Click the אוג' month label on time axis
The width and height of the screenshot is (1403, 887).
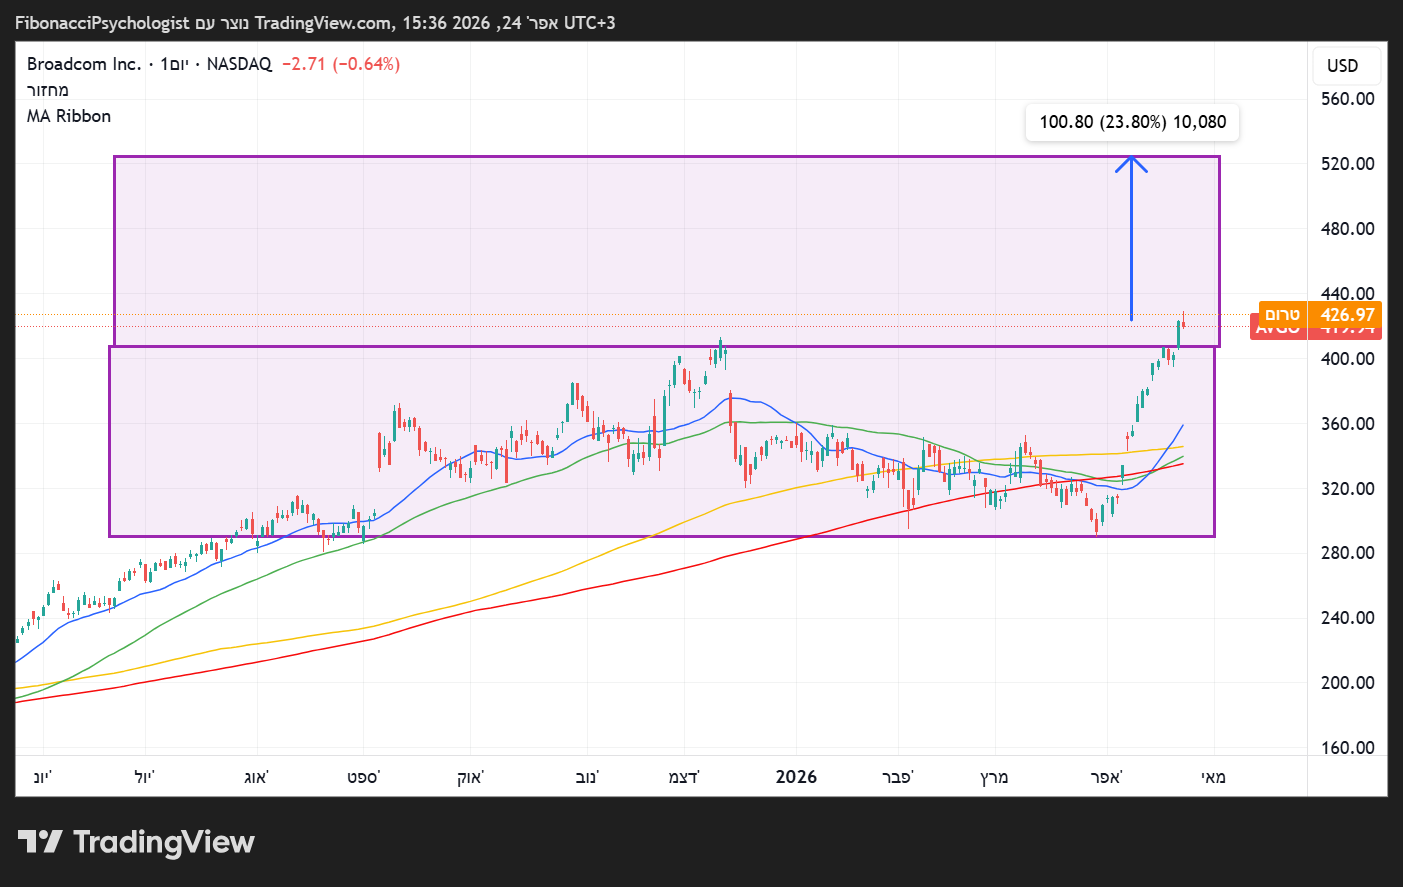click(257, 777)
